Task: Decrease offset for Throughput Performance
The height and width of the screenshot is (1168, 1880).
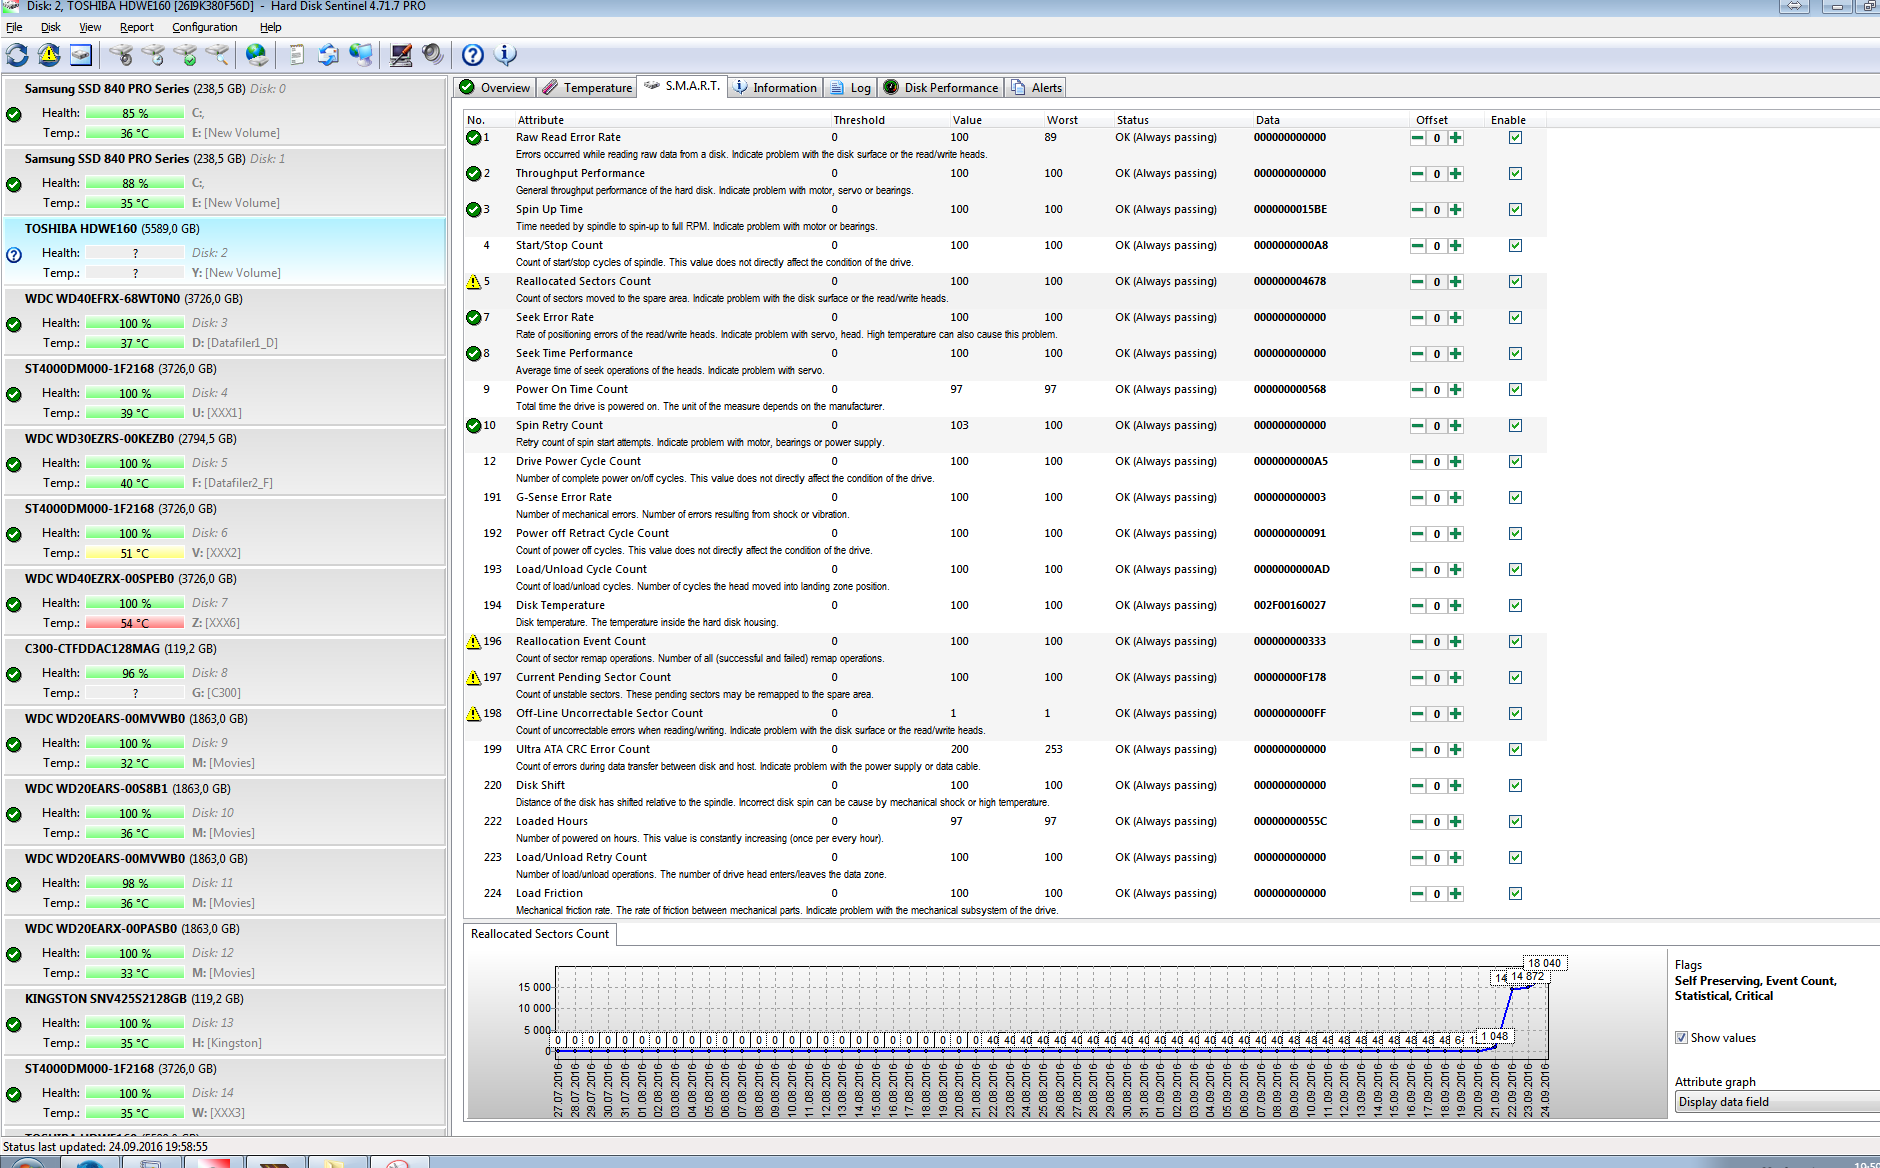Action: (x=1418, y=174)
